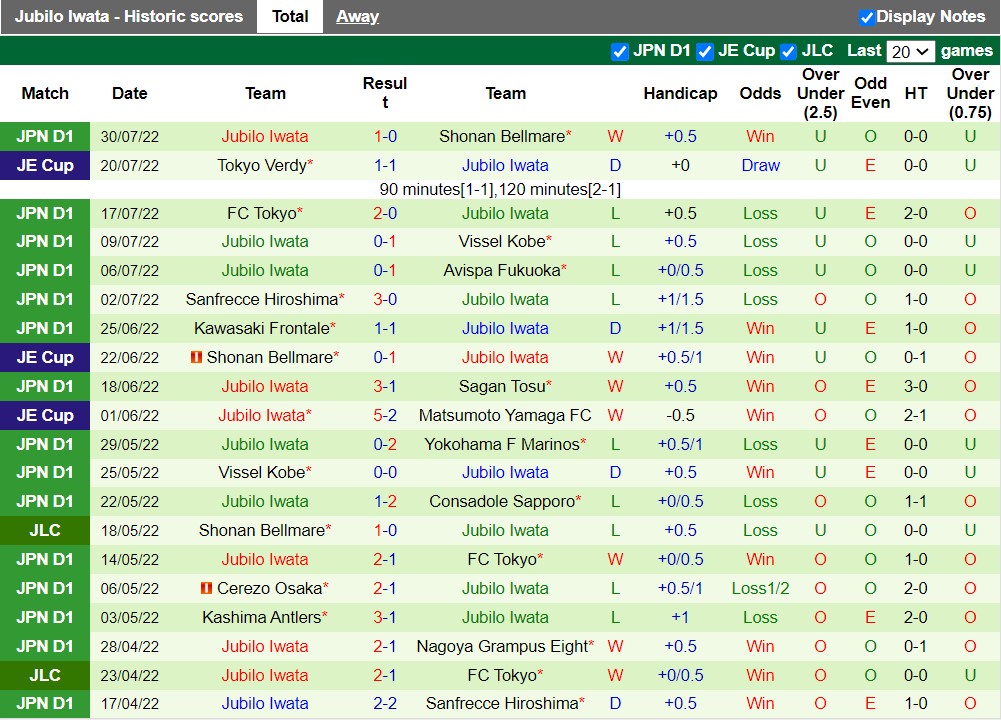Click 1-1 half-time score on Consadole Sapporo row
The width and height of the screenshot is (1001, 720).
(915, 502)
